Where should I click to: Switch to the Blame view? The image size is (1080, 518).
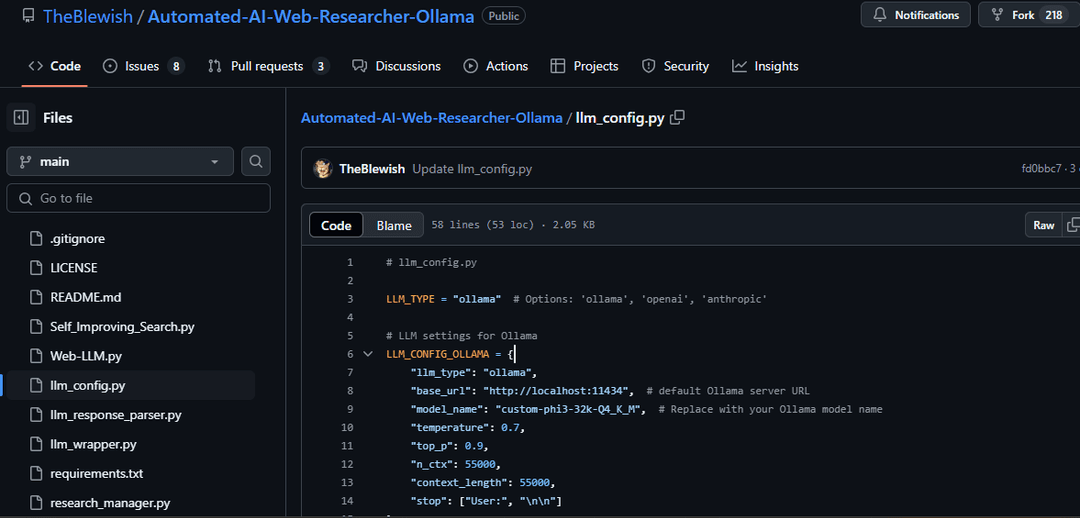point(394,225)
